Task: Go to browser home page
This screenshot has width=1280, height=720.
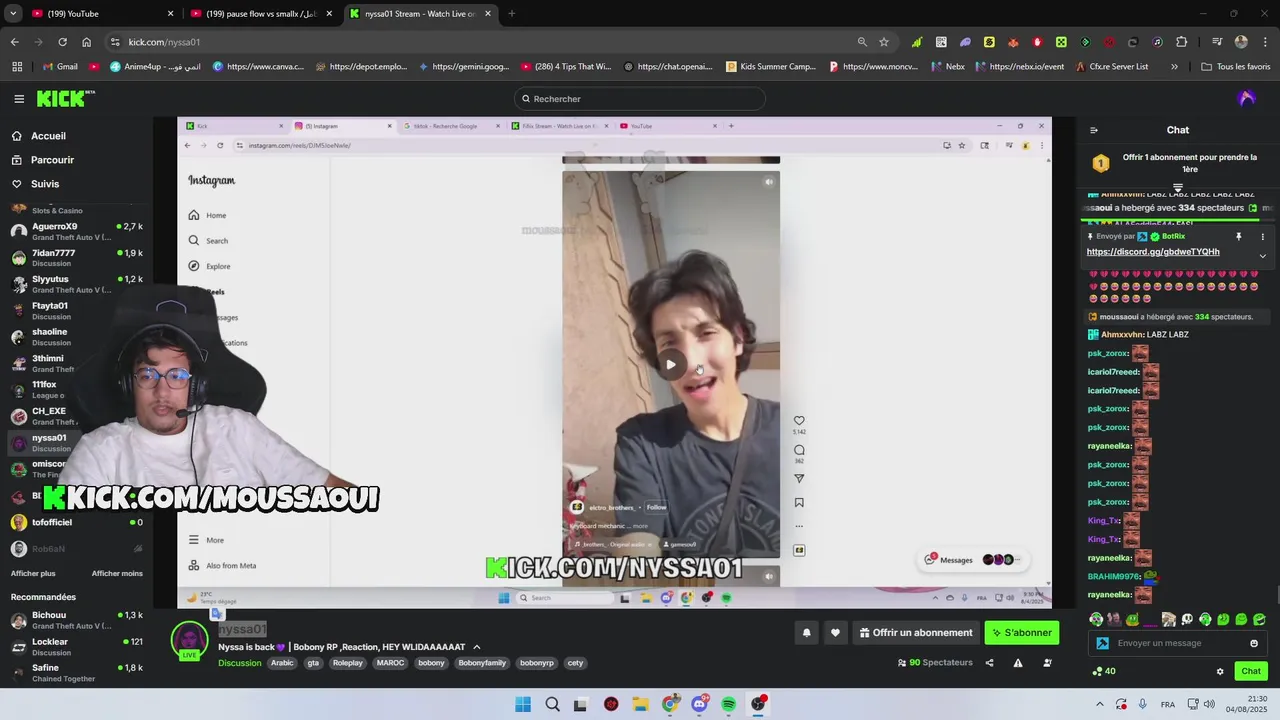Action: (87, 42)
